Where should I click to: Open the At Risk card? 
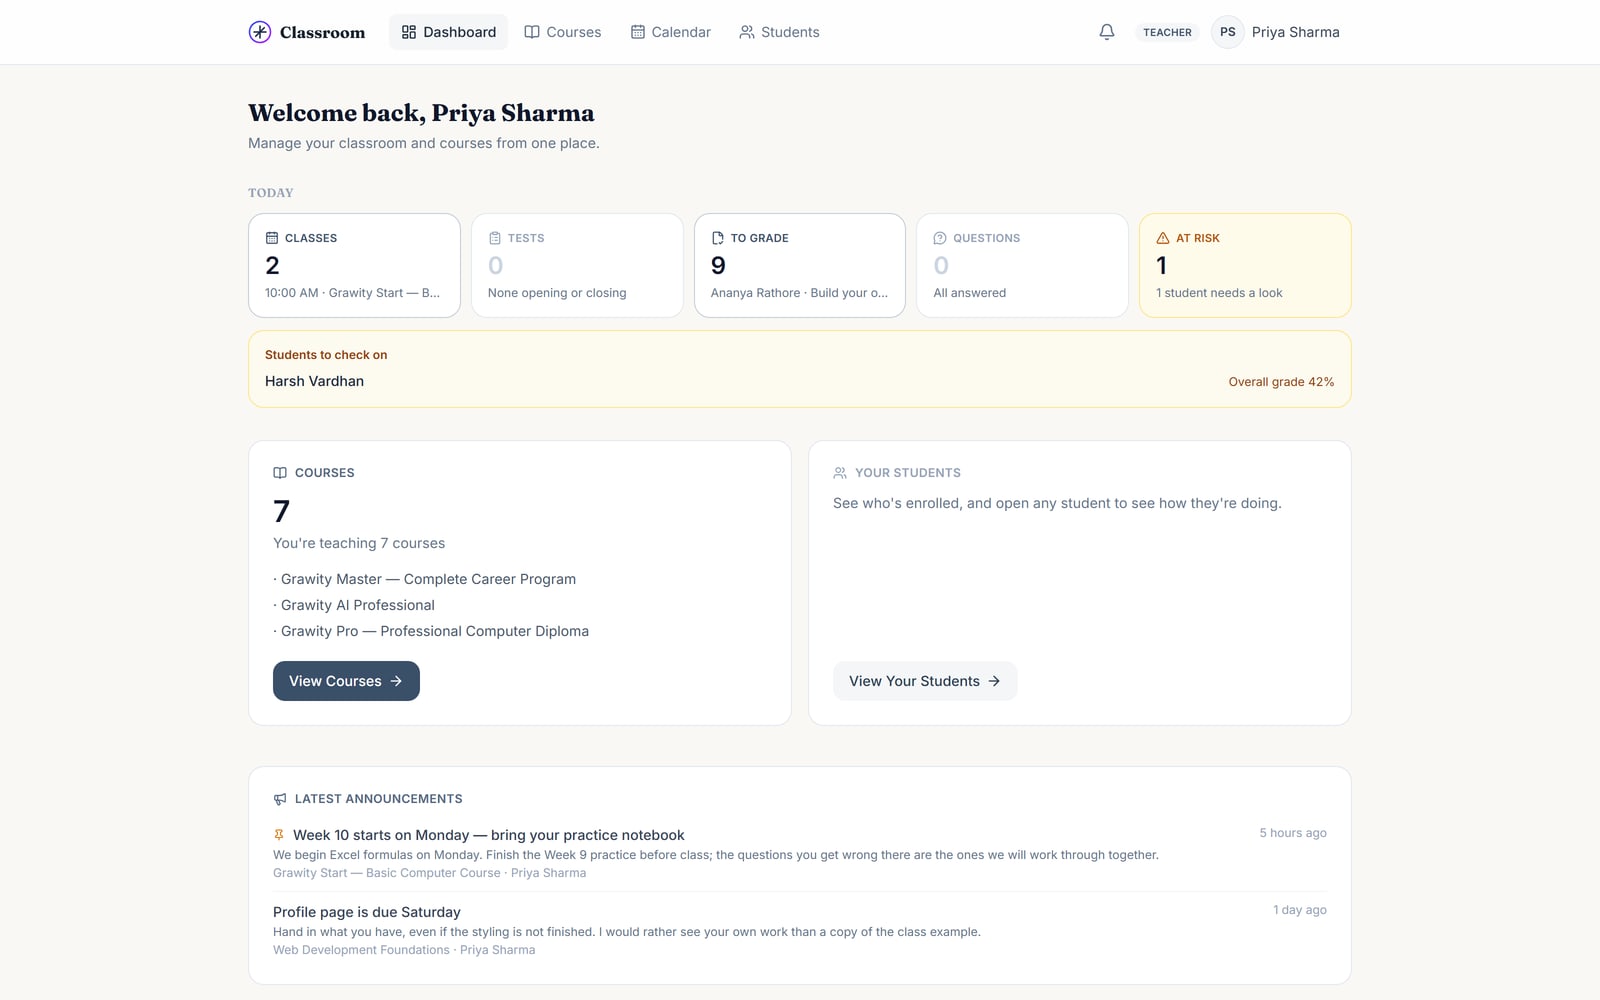(1245, 265)
